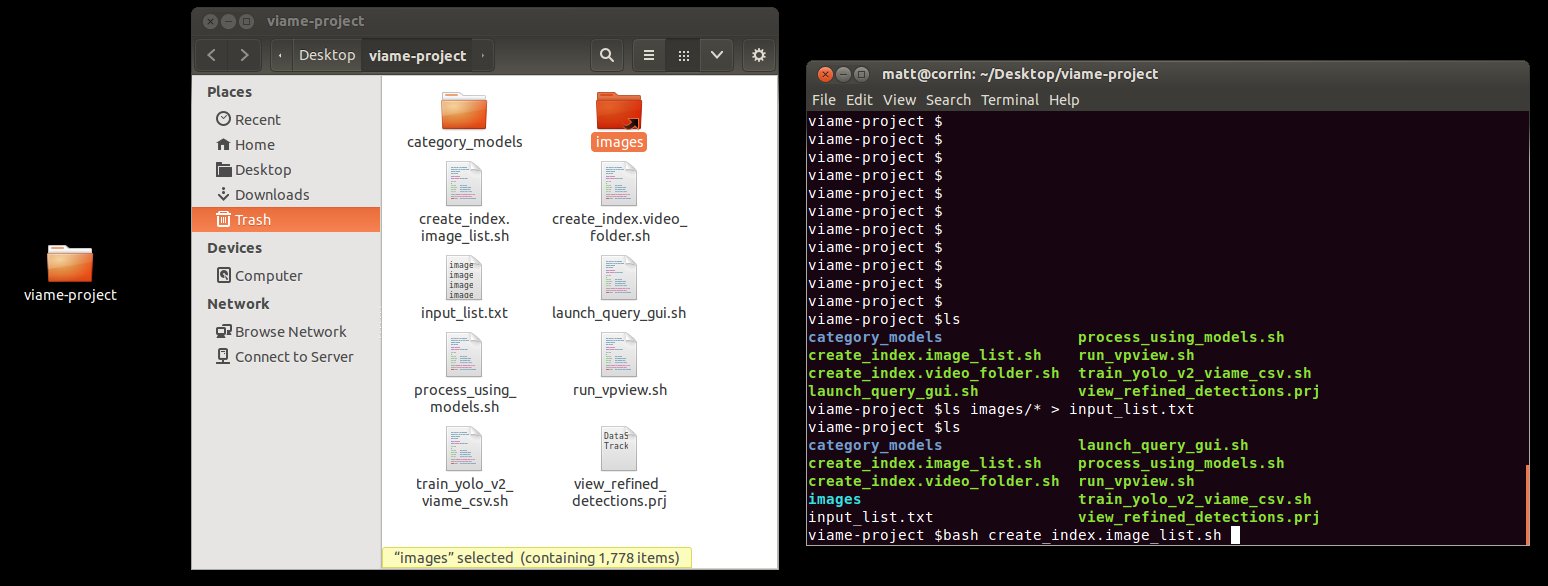The width and height of the screenshot is (1548, 586).
Task: Go forward with the right arrow button
Action: 245,55
